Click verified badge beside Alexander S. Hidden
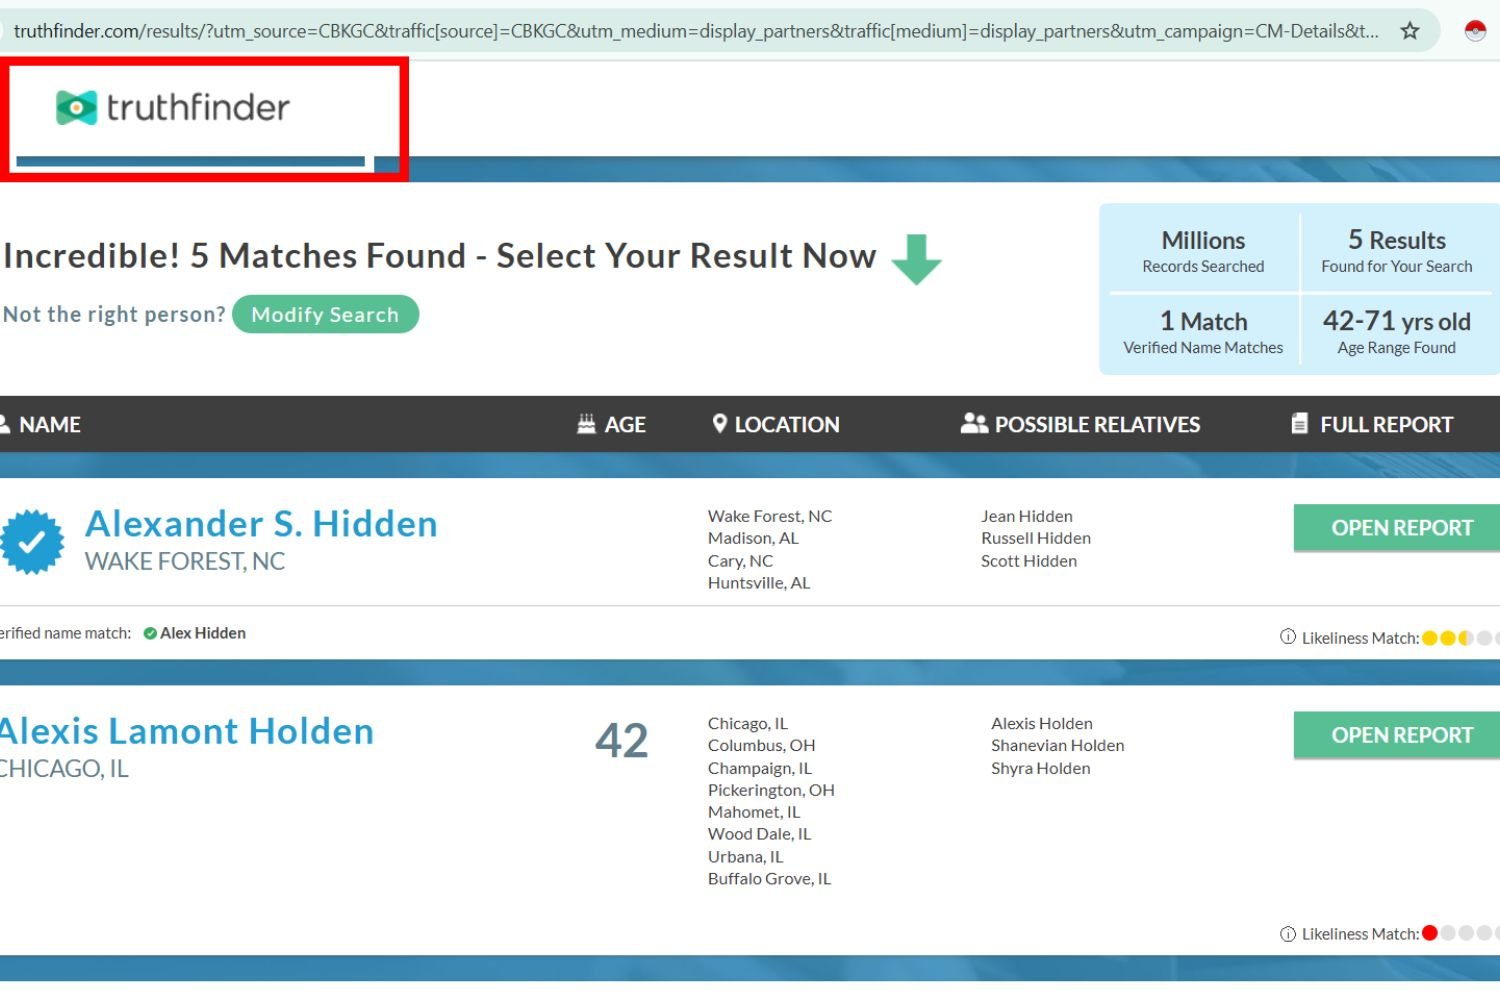 [32, 542]
